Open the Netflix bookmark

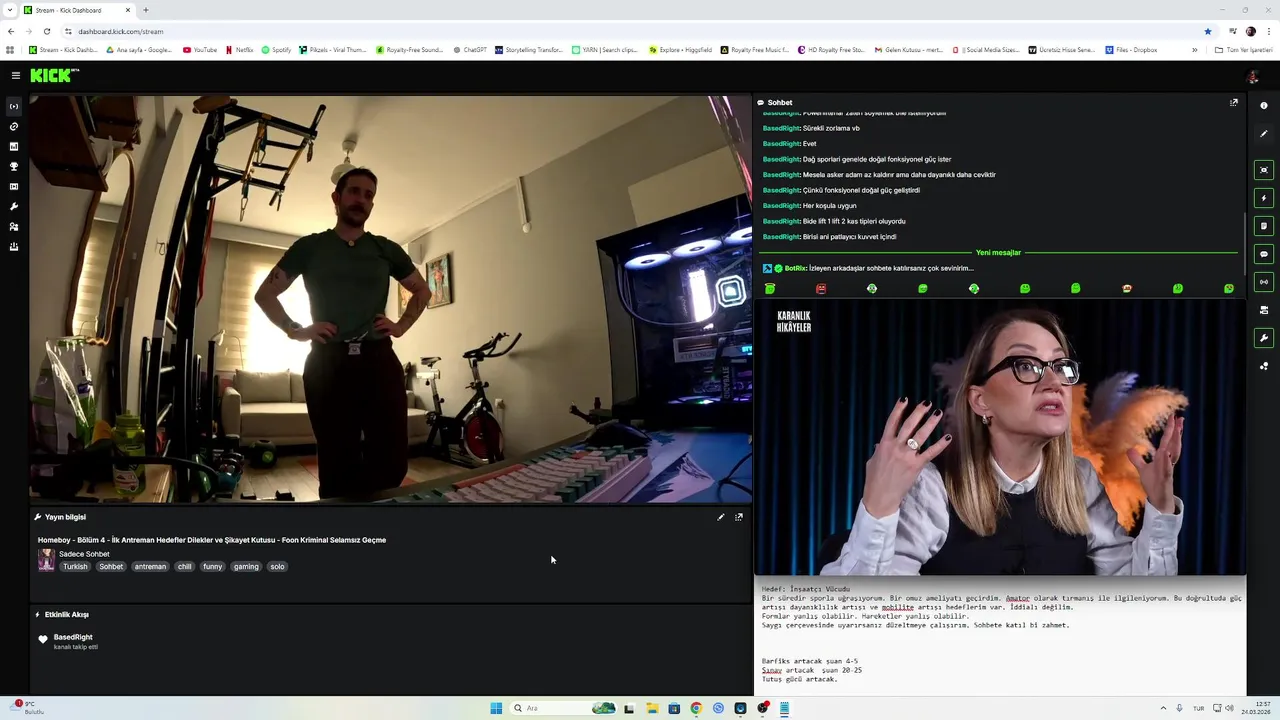240,50
